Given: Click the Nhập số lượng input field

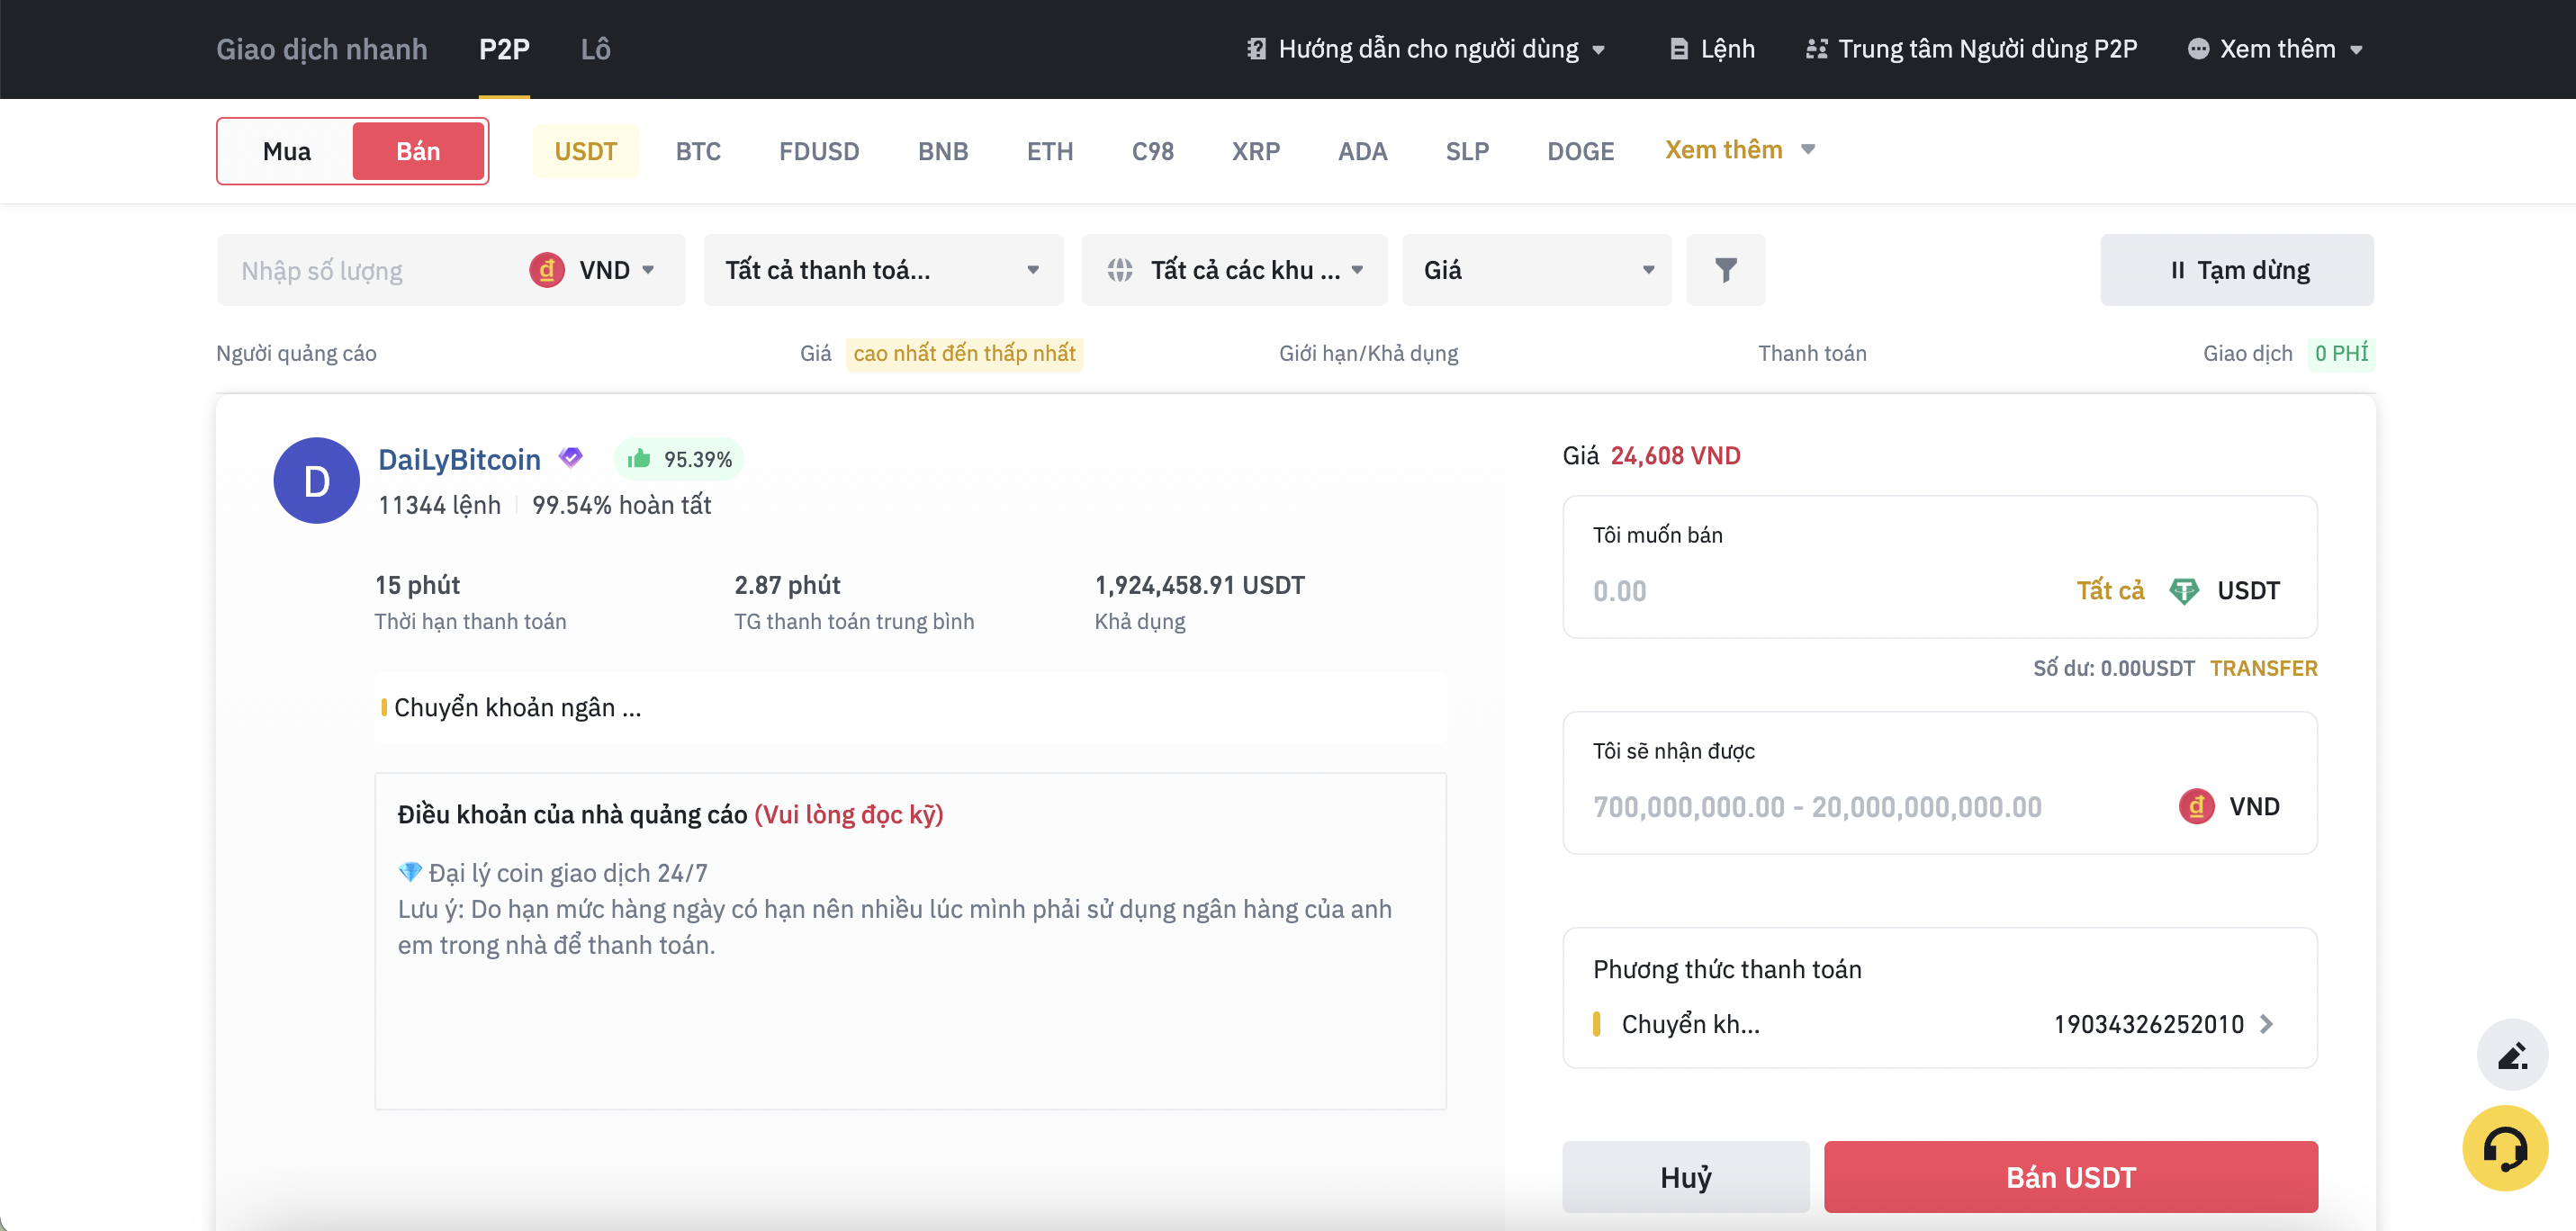Looking at the screenshot, I should click(x=360, y=269).
